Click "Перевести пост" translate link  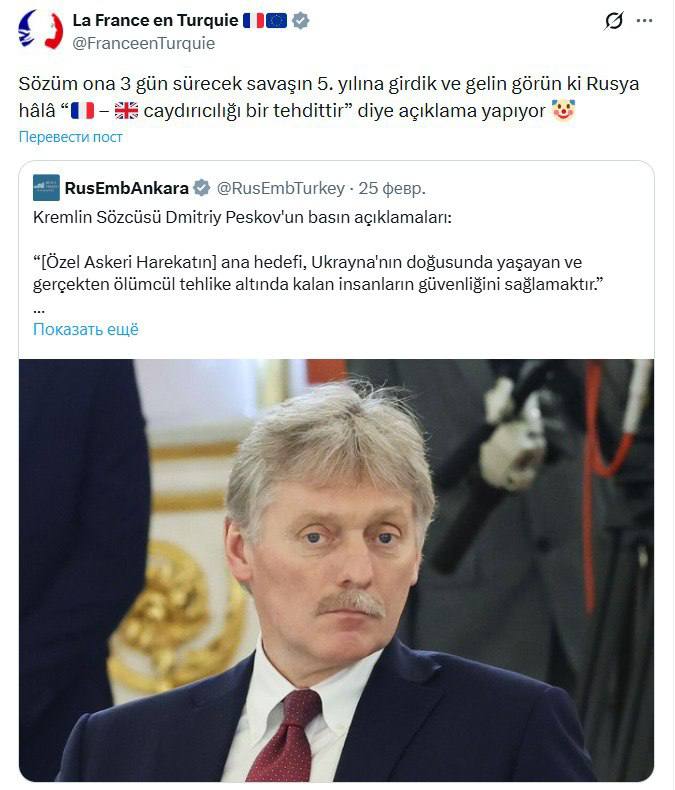pos(71,137)
